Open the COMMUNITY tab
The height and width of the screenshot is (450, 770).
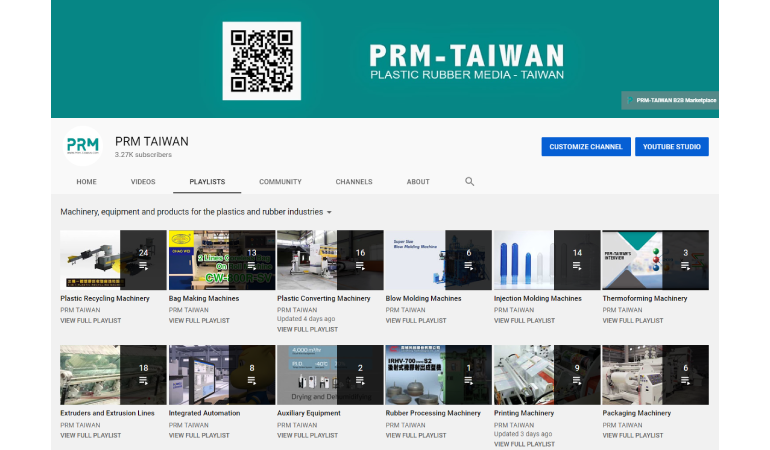click(280, 182)
